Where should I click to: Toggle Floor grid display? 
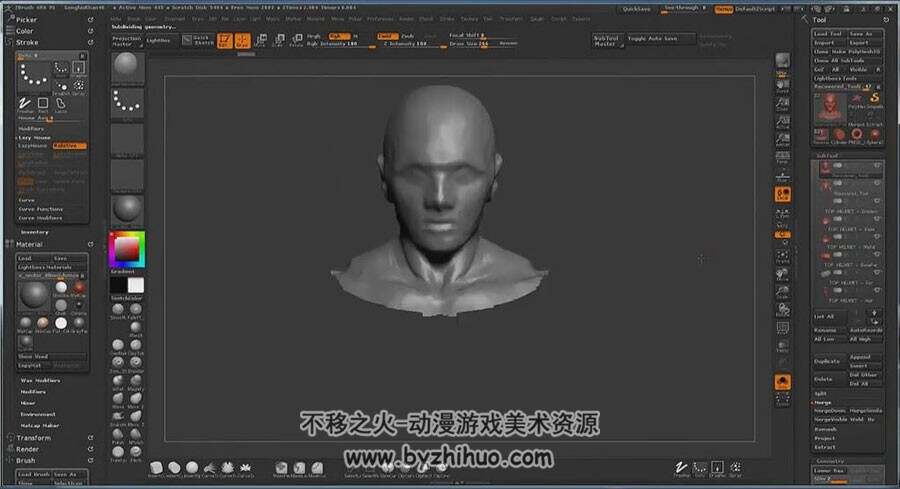pyautogui.click(x=782, y=174)
